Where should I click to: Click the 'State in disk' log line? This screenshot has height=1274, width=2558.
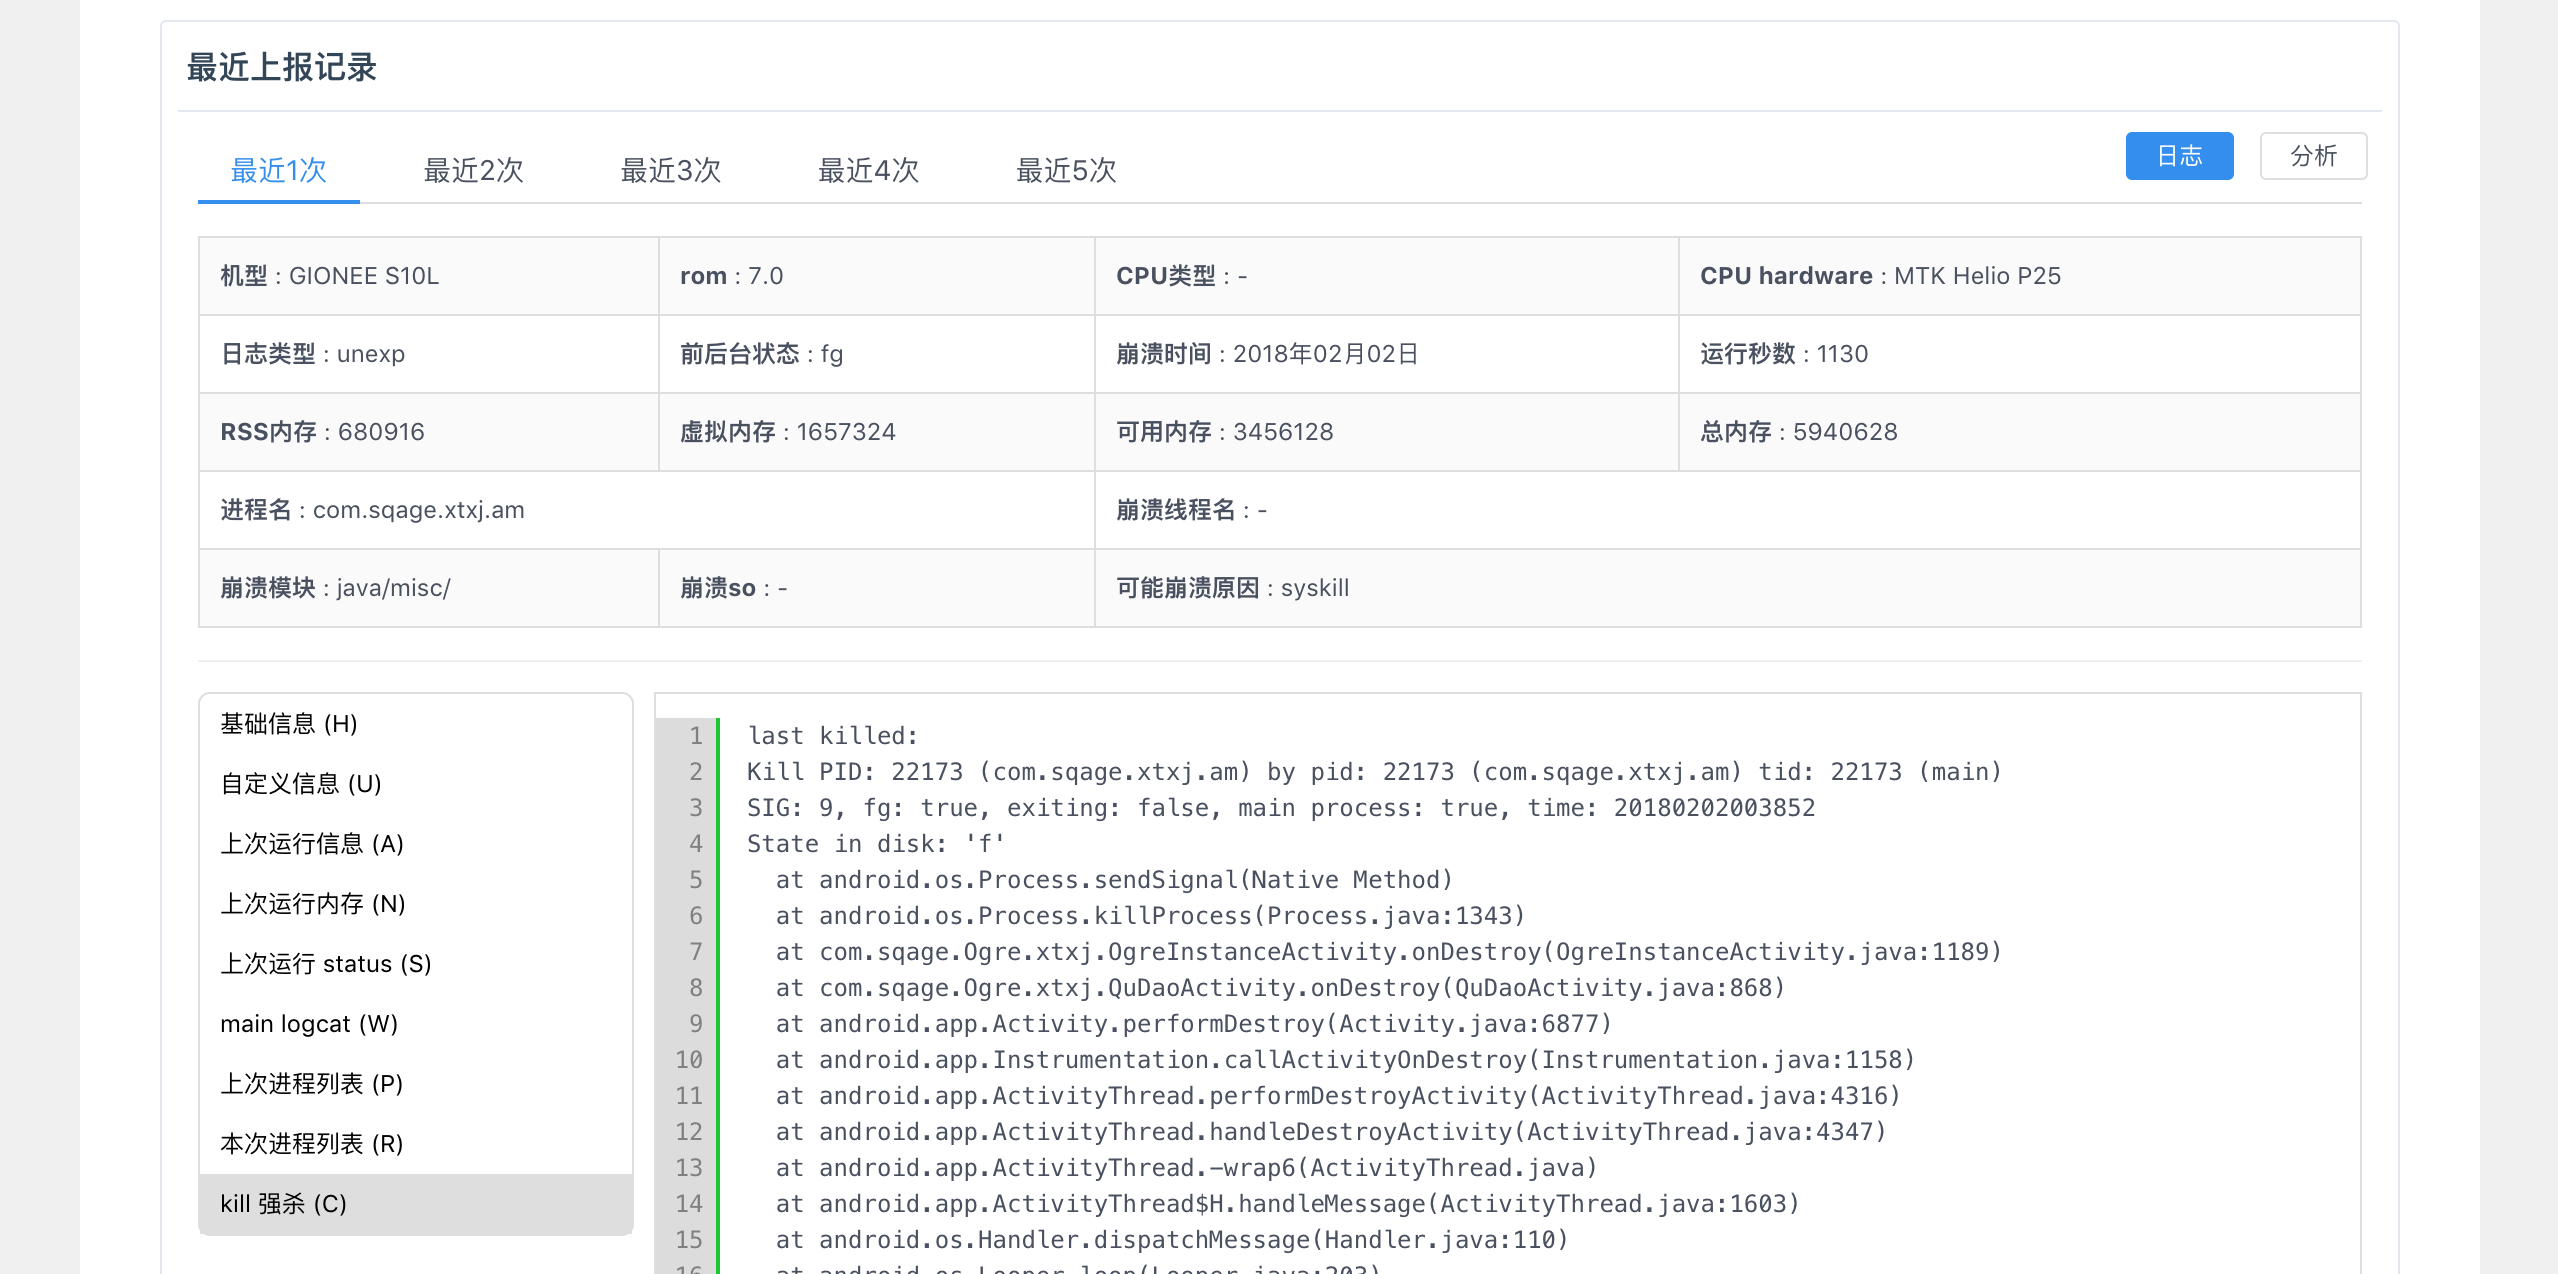[x=876, y=844]
